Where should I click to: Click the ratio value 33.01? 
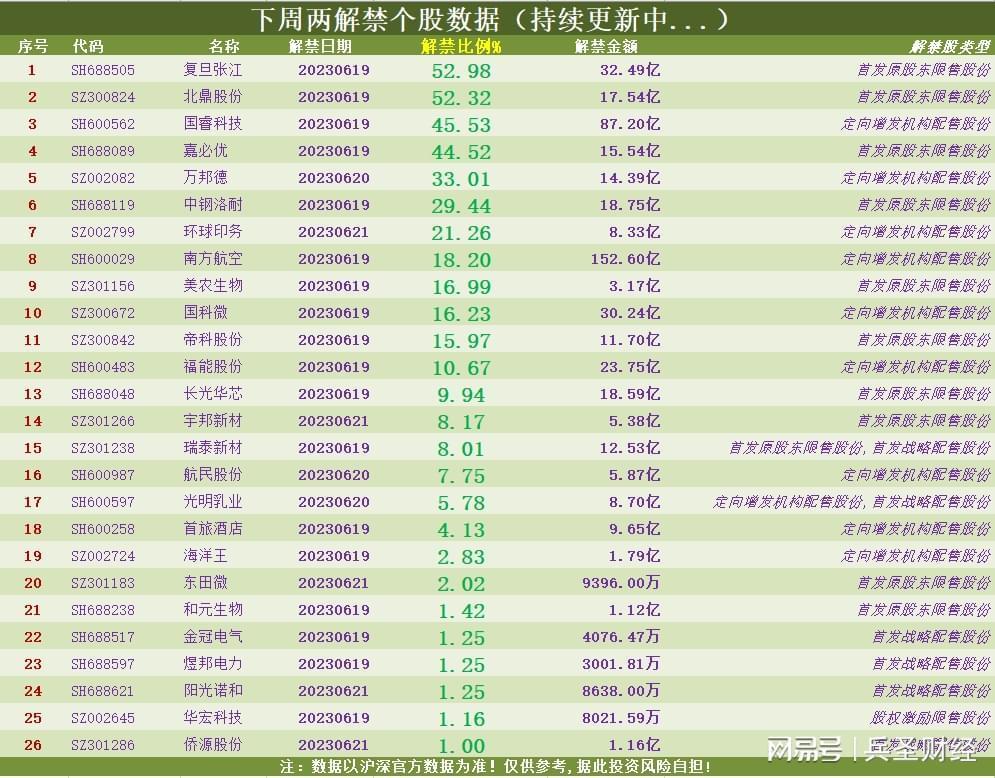[461, 179]
